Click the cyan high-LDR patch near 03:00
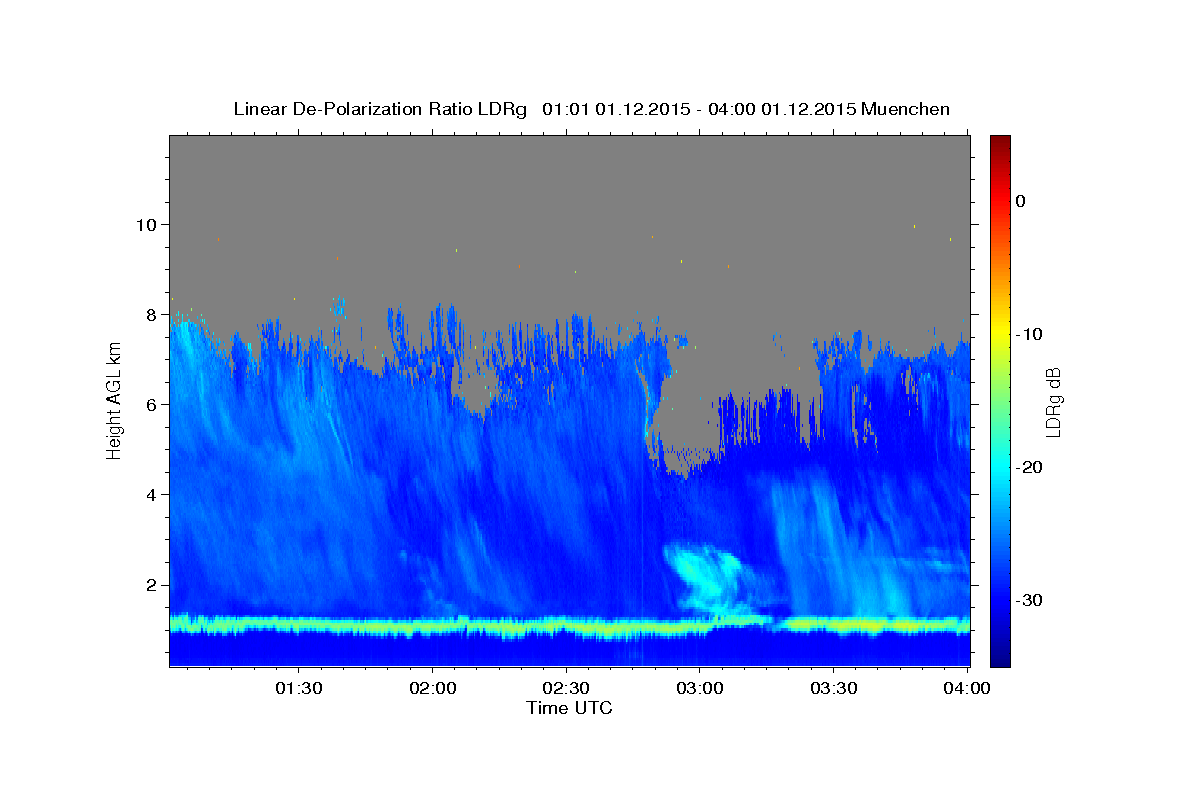 coord(708,577)
